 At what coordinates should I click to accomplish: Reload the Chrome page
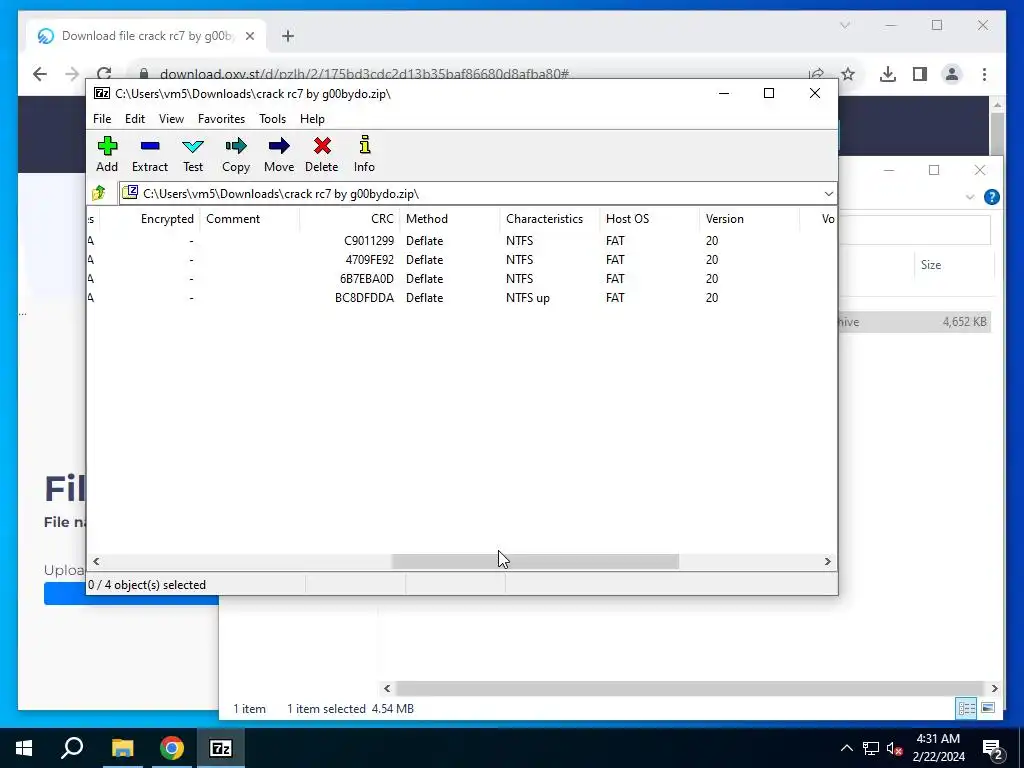tap(104, 74)
